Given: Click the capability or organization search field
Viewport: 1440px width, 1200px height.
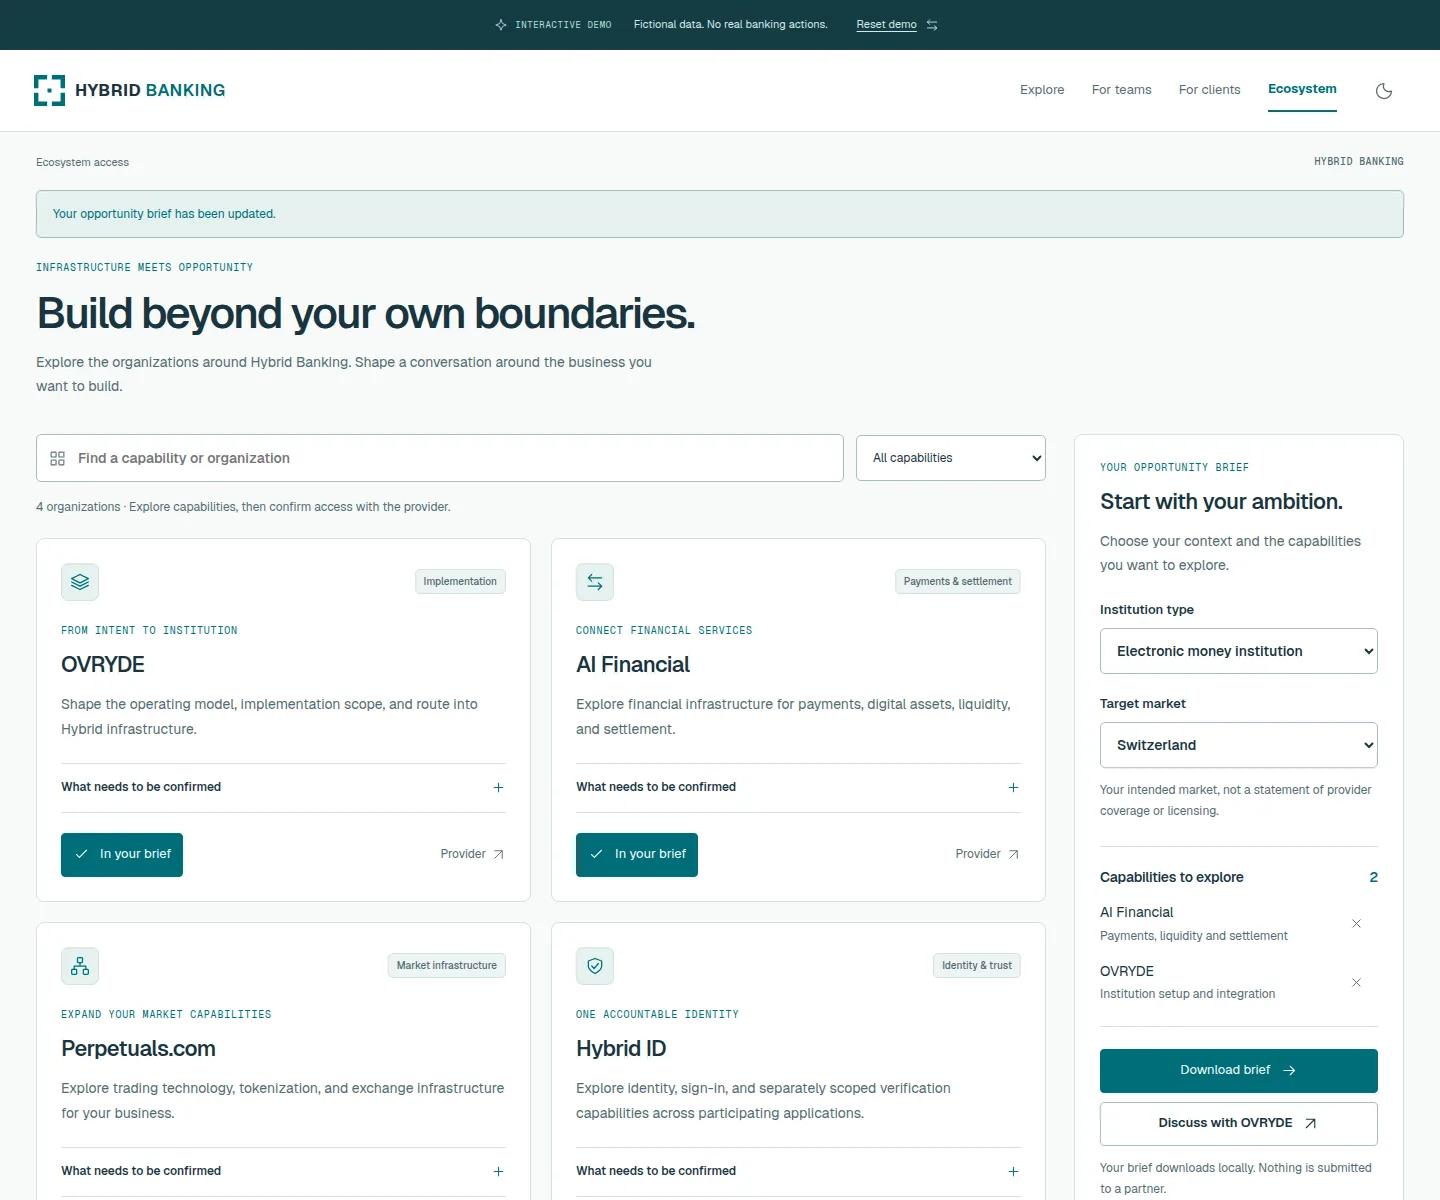Looking at the screenshot, I should 440,458.
